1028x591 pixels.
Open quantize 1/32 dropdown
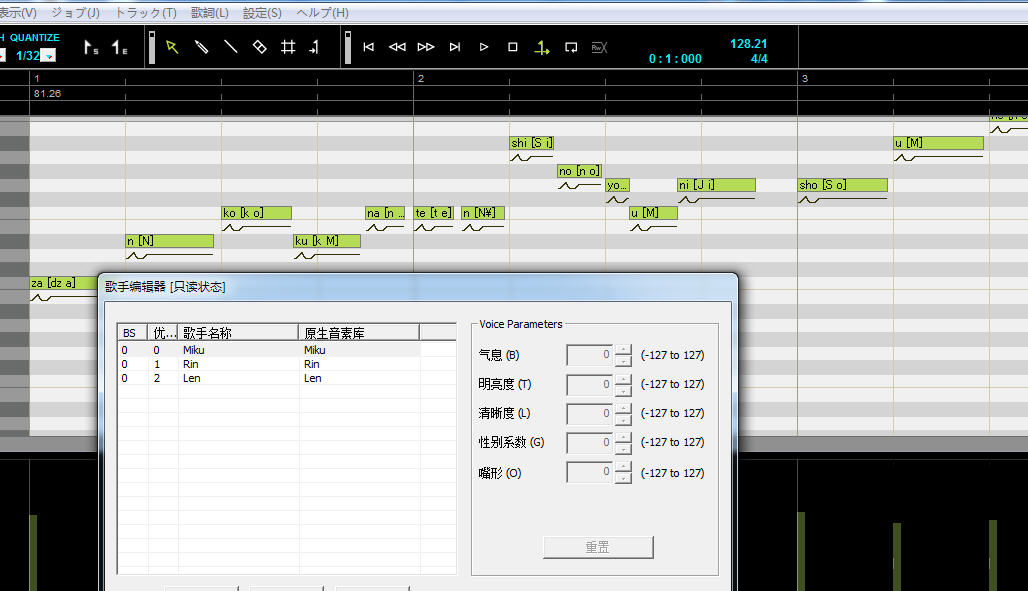tap(49, 56)
